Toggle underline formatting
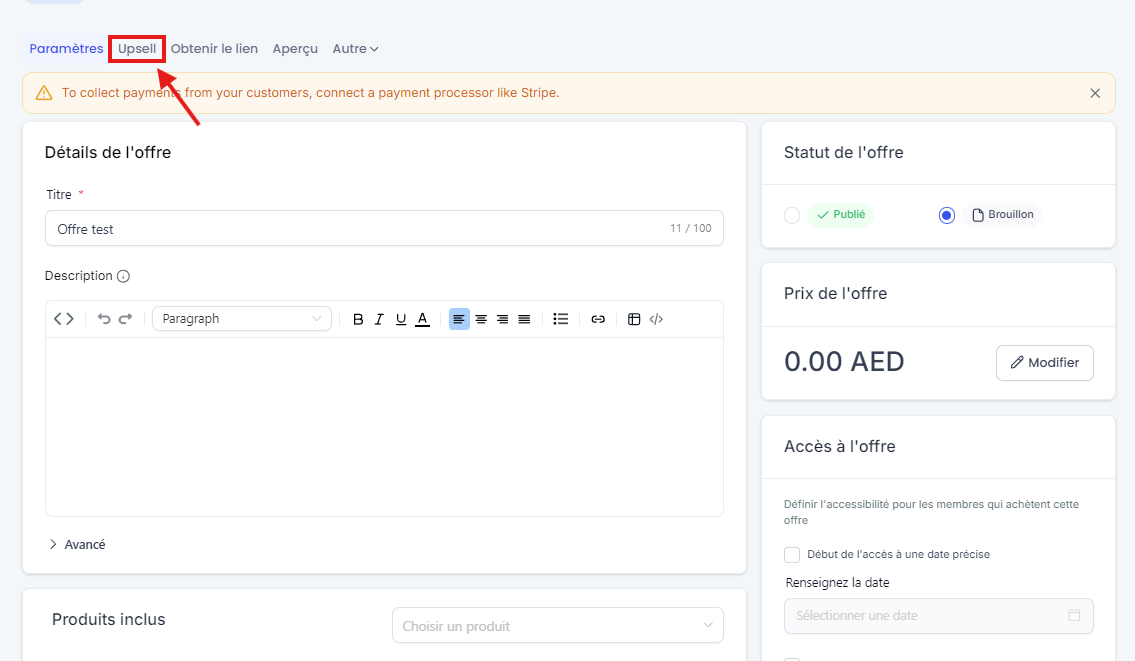The height and width of the screenshot is (661, 1135). point(401,319)
